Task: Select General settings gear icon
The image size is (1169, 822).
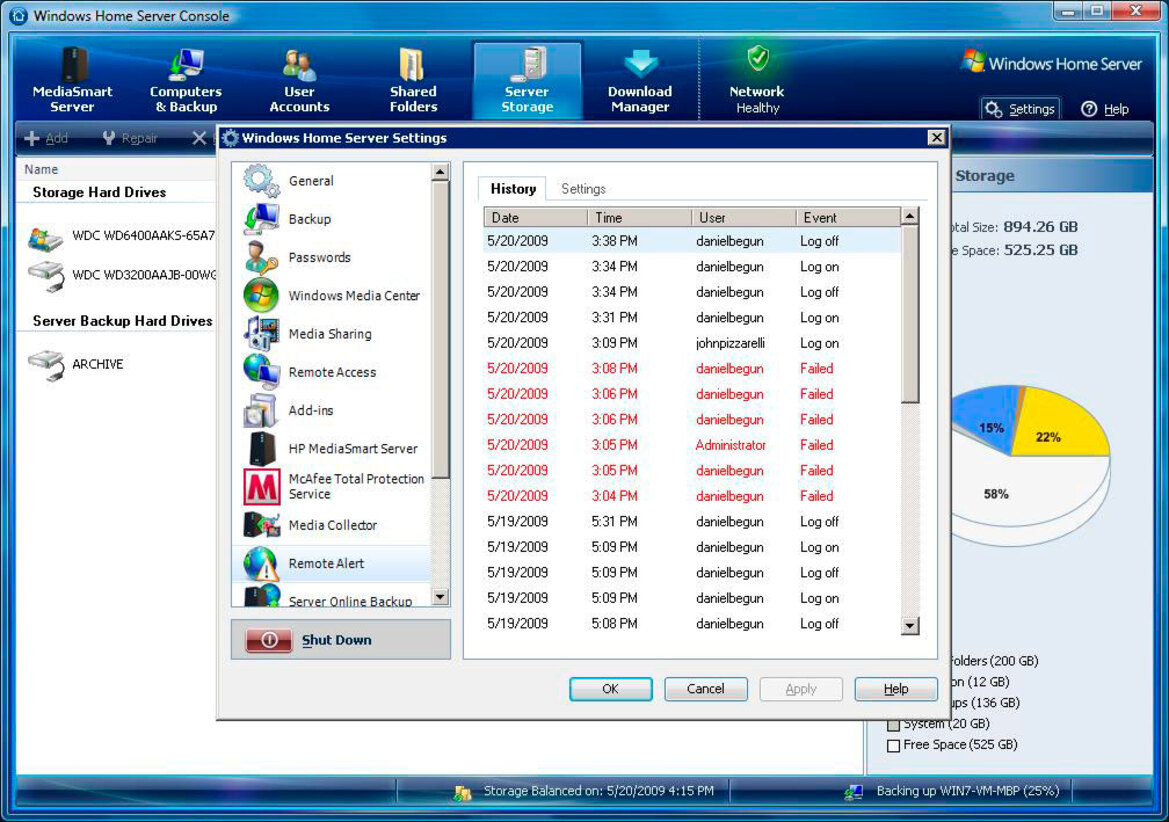Action: [261, 180]
